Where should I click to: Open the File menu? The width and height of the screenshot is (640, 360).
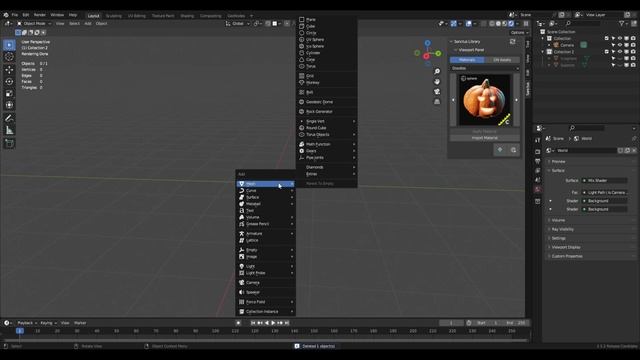(15, 15)
